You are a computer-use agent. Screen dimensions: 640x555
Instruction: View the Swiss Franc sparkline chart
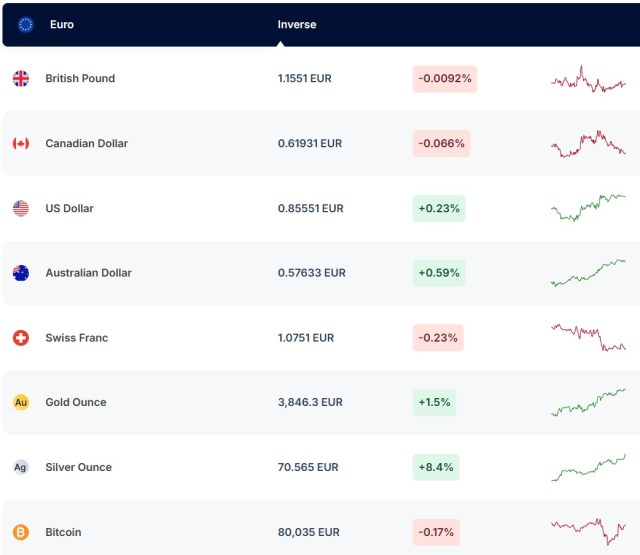(x=588, y=337)
